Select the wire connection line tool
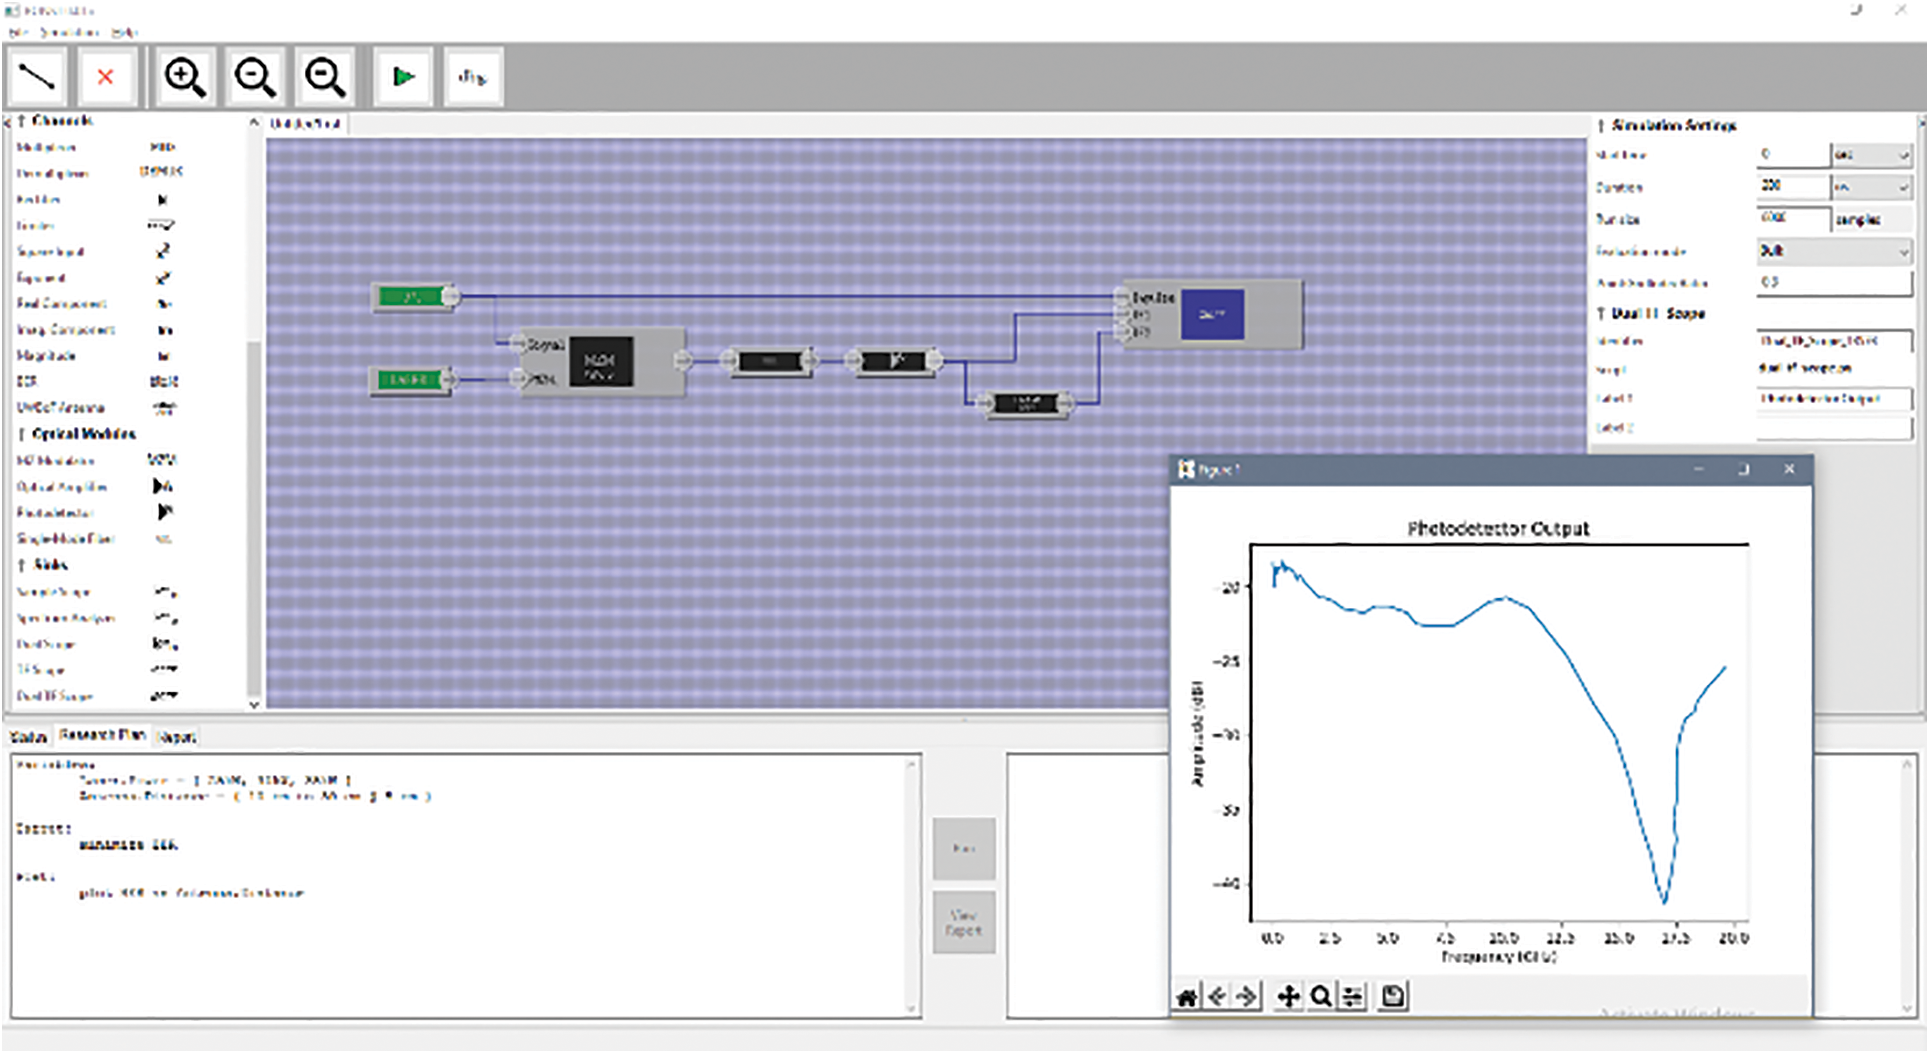Screen dimensions: 1930x1054 click(x=37, y=76)
